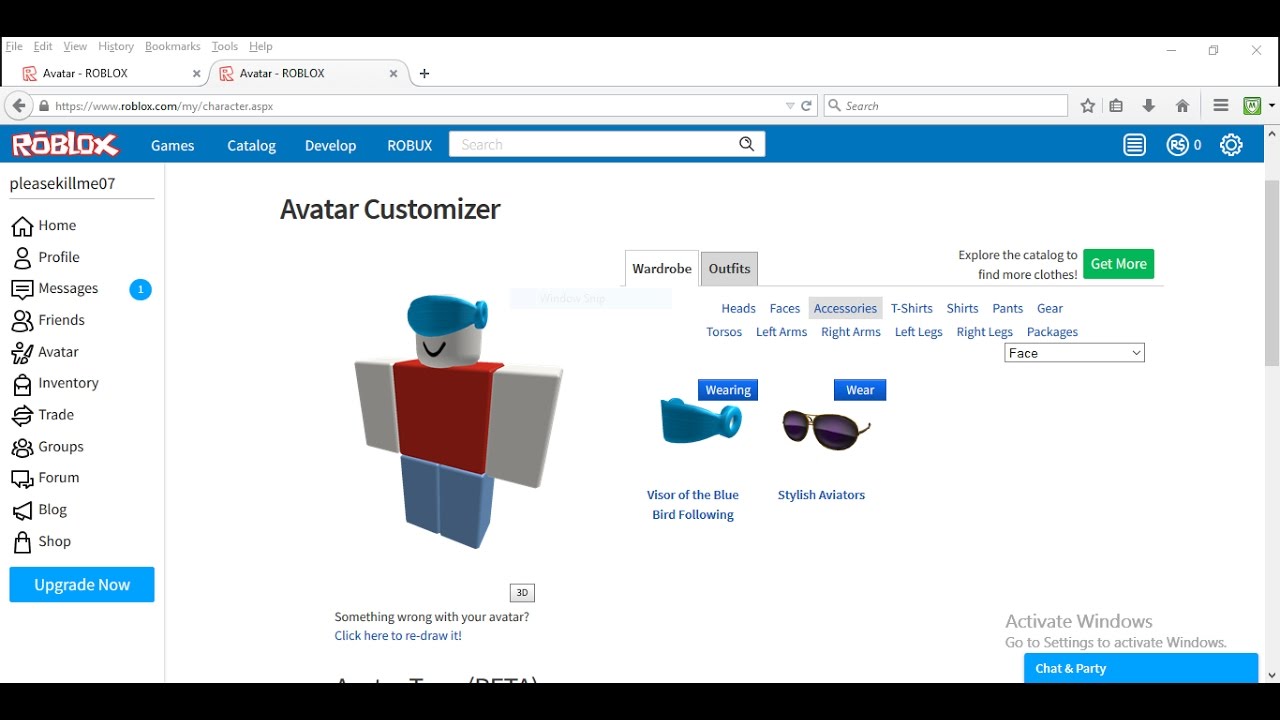The height and width of the screenshot is (720, 1280).
Task: Click the page vertical scrollbar
Action: click(1272, 274)
